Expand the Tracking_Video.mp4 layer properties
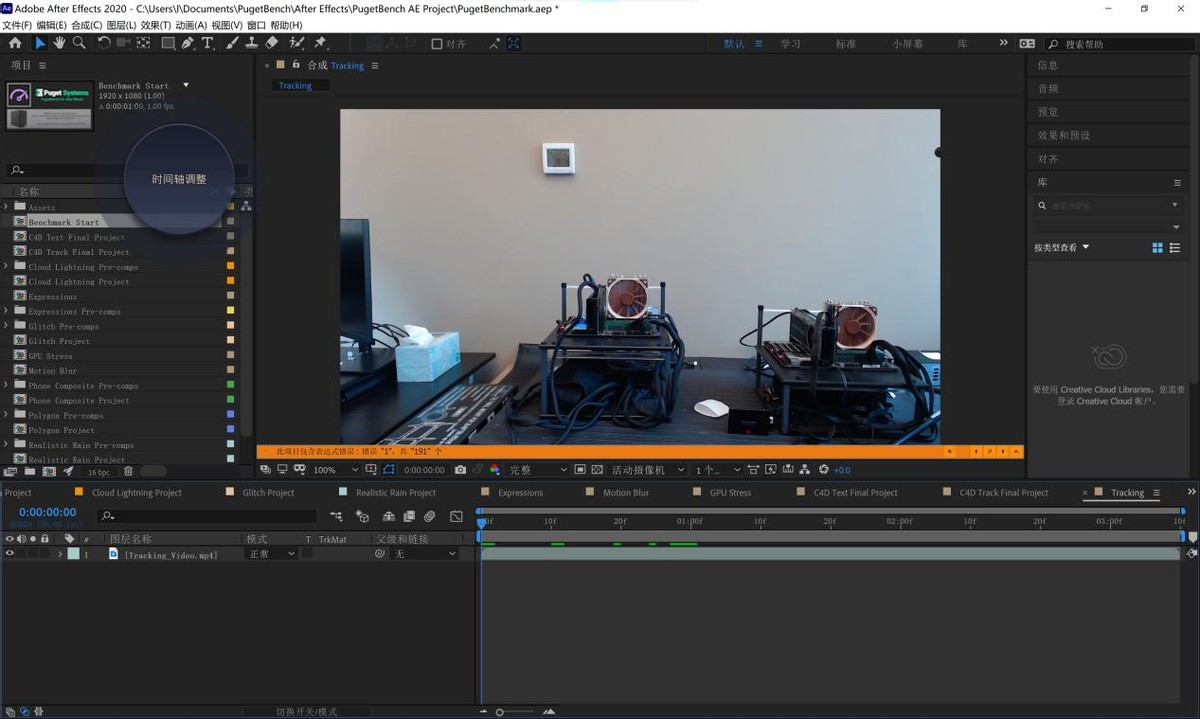The height and width of the screenshot is (719, 1200). (60, 554)
